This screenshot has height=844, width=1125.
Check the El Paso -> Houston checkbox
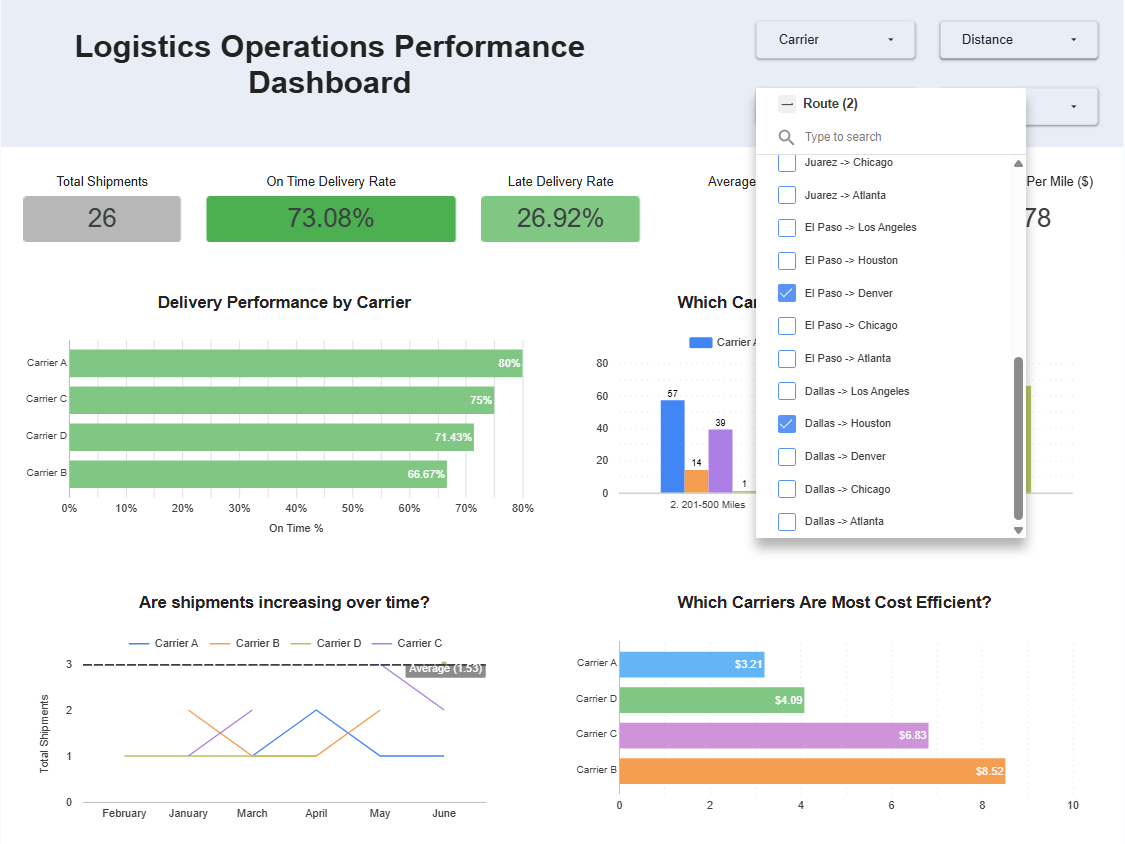pos(787,261)
